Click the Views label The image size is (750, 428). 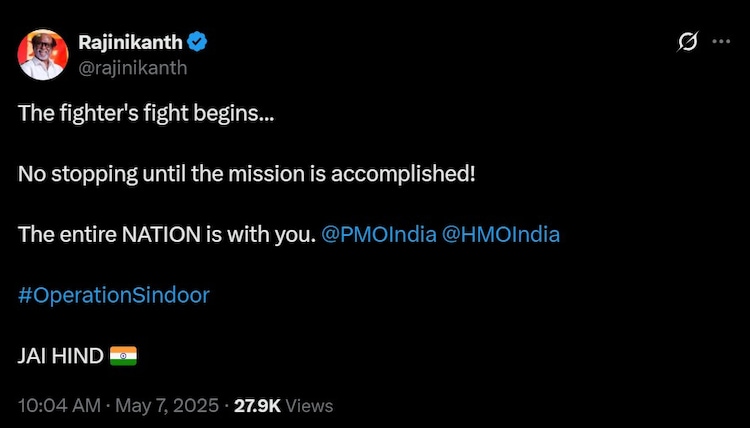(310, 406)
